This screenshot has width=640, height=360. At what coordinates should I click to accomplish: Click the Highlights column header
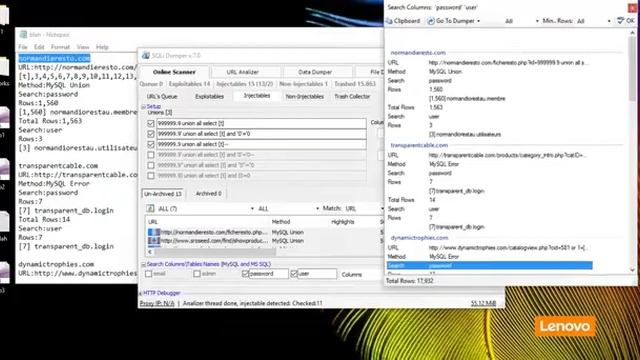point(343,222)
